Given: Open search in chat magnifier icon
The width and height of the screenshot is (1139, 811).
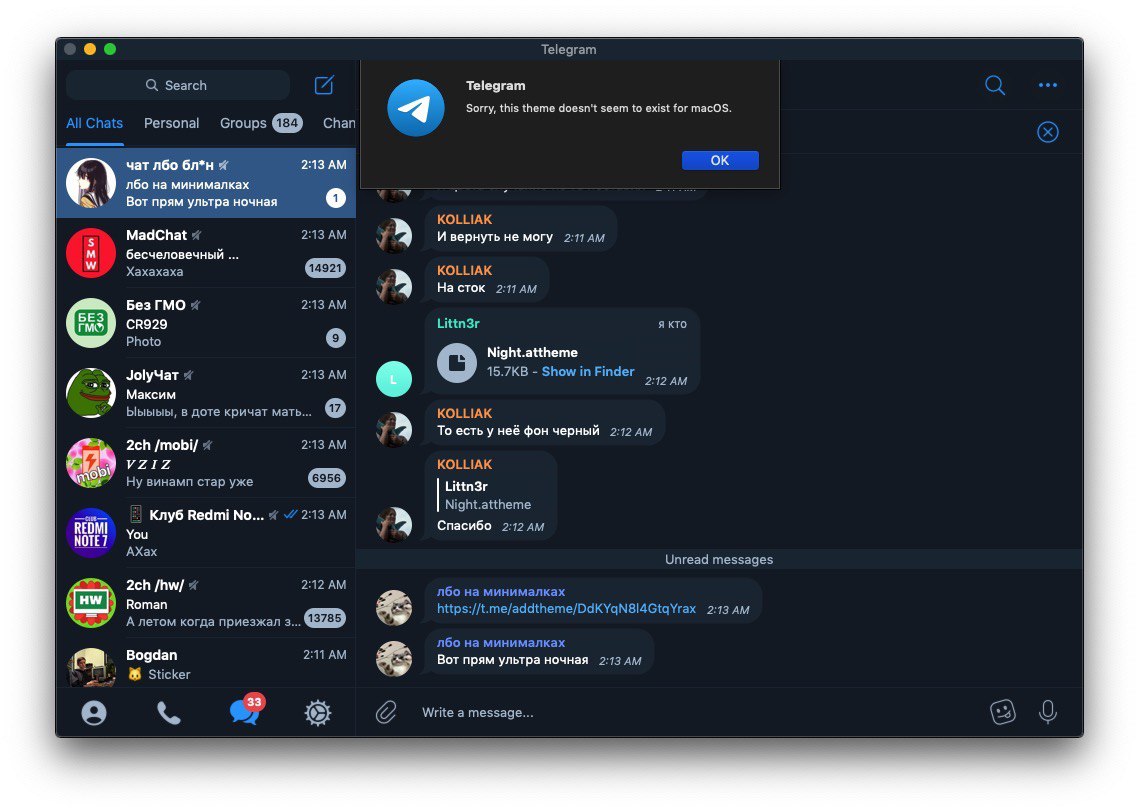Looking at the screenshot, I should 994,85.
